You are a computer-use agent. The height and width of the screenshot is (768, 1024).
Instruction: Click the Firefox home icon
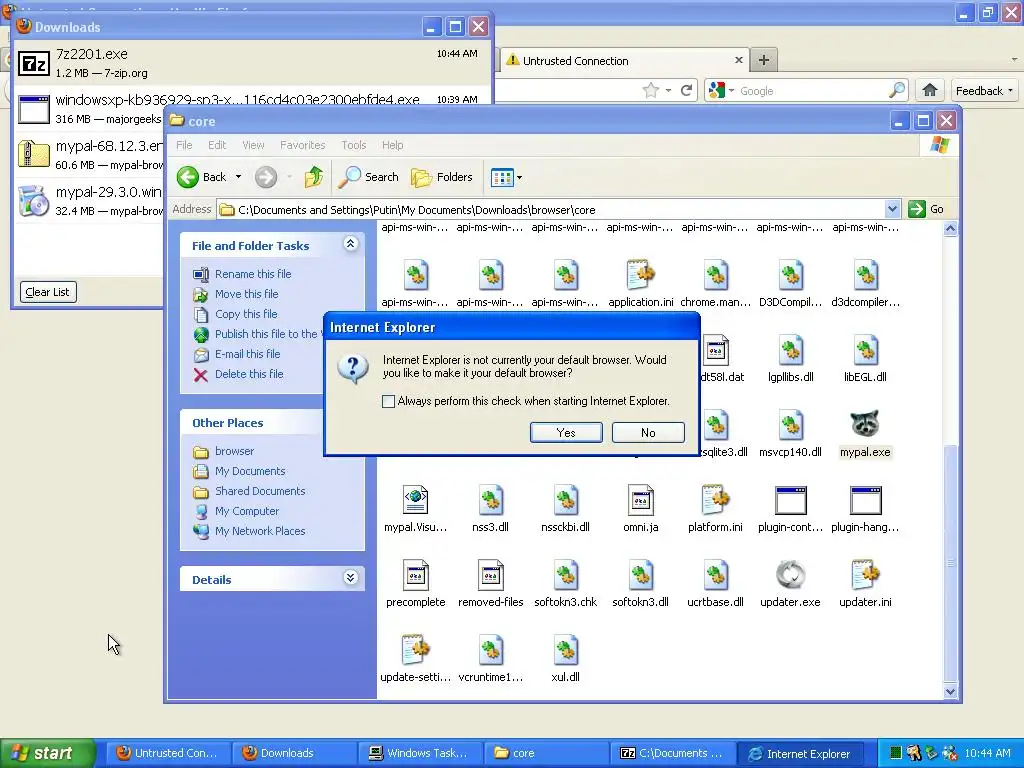pyautogui.click(x=930, y=90)
